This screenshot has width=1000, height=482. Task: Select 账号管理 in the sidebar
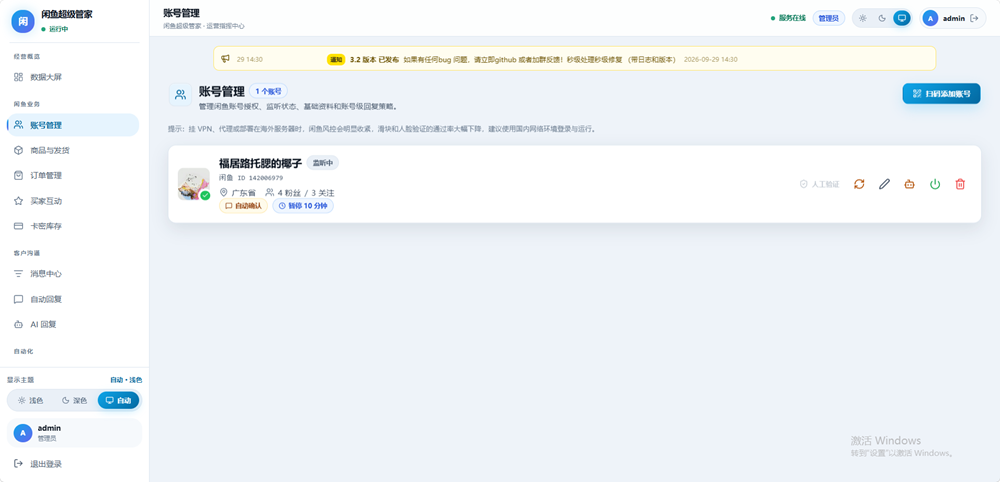click(x=73, y=125)
